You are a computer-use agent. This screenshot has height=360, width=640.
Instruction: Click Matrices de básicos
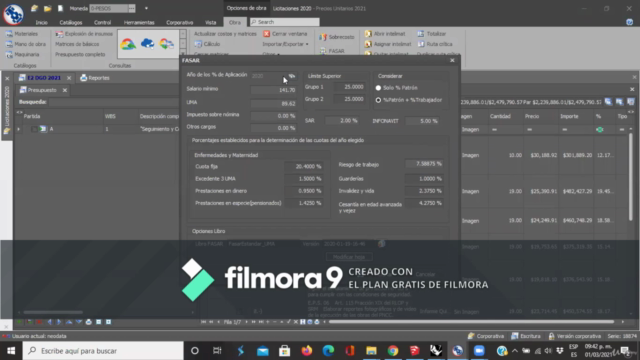[x=77, y=44]
